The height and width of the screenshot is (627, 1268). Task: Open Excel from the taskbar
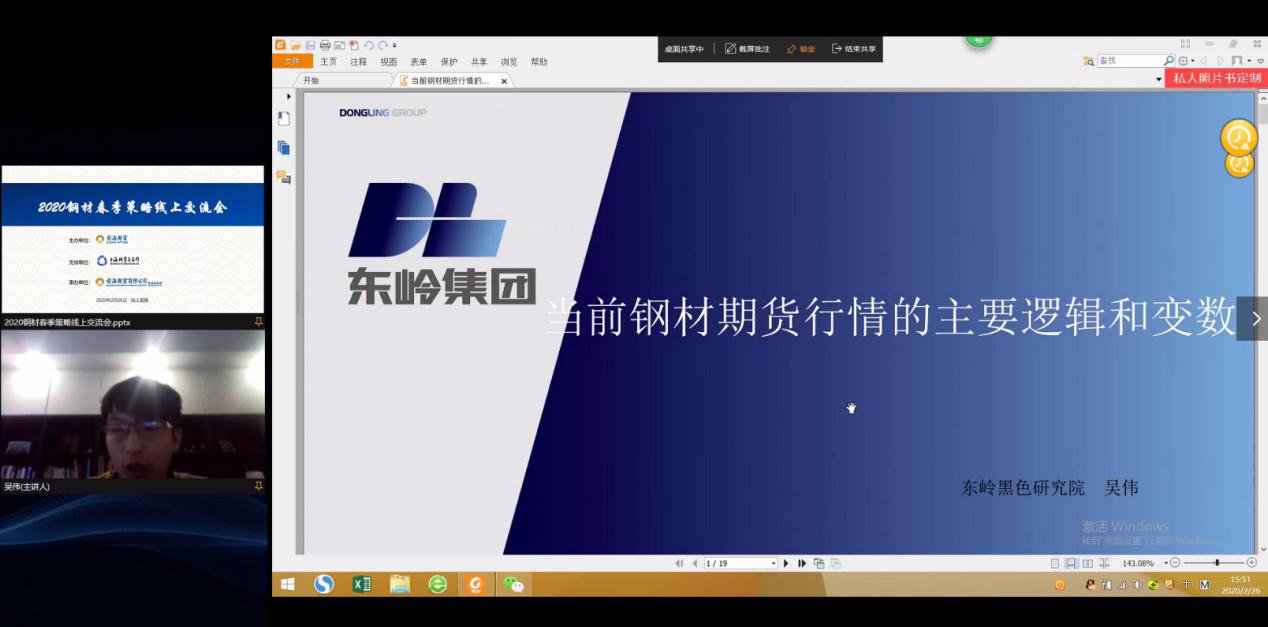coord(362,584)
